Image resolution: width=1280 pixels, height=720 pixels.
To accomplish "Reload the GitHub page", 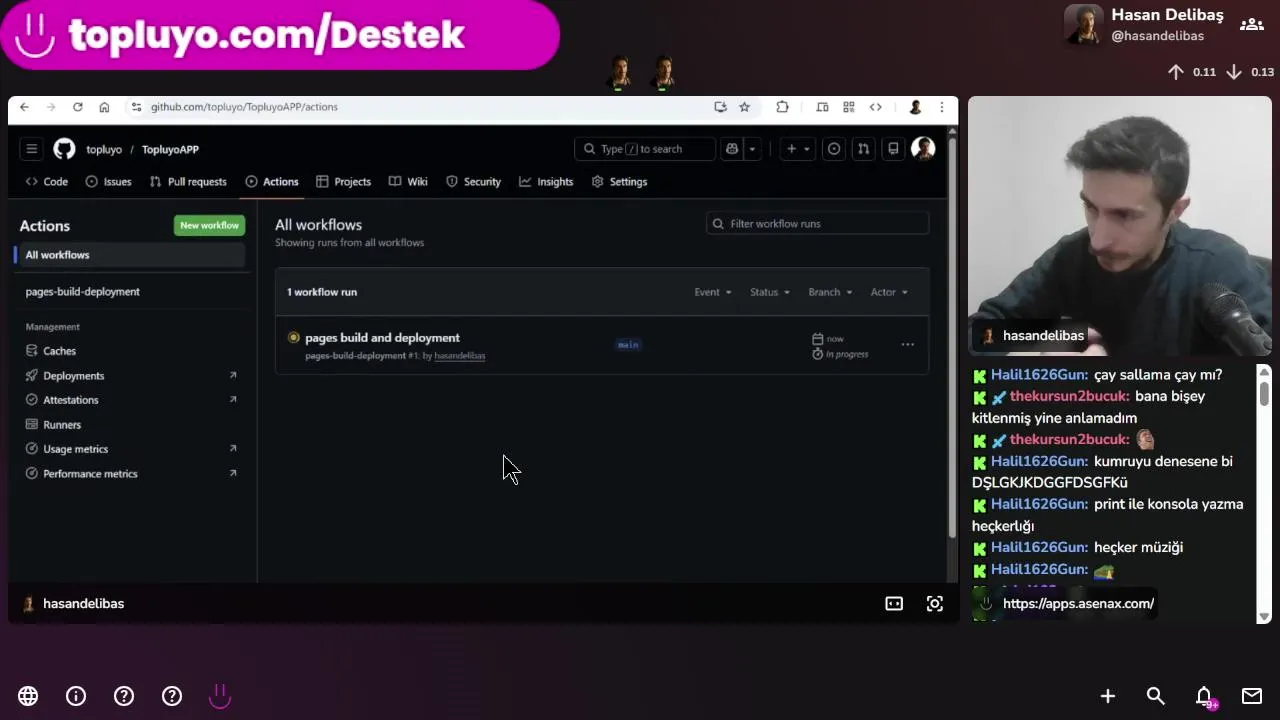I will 77,107.
